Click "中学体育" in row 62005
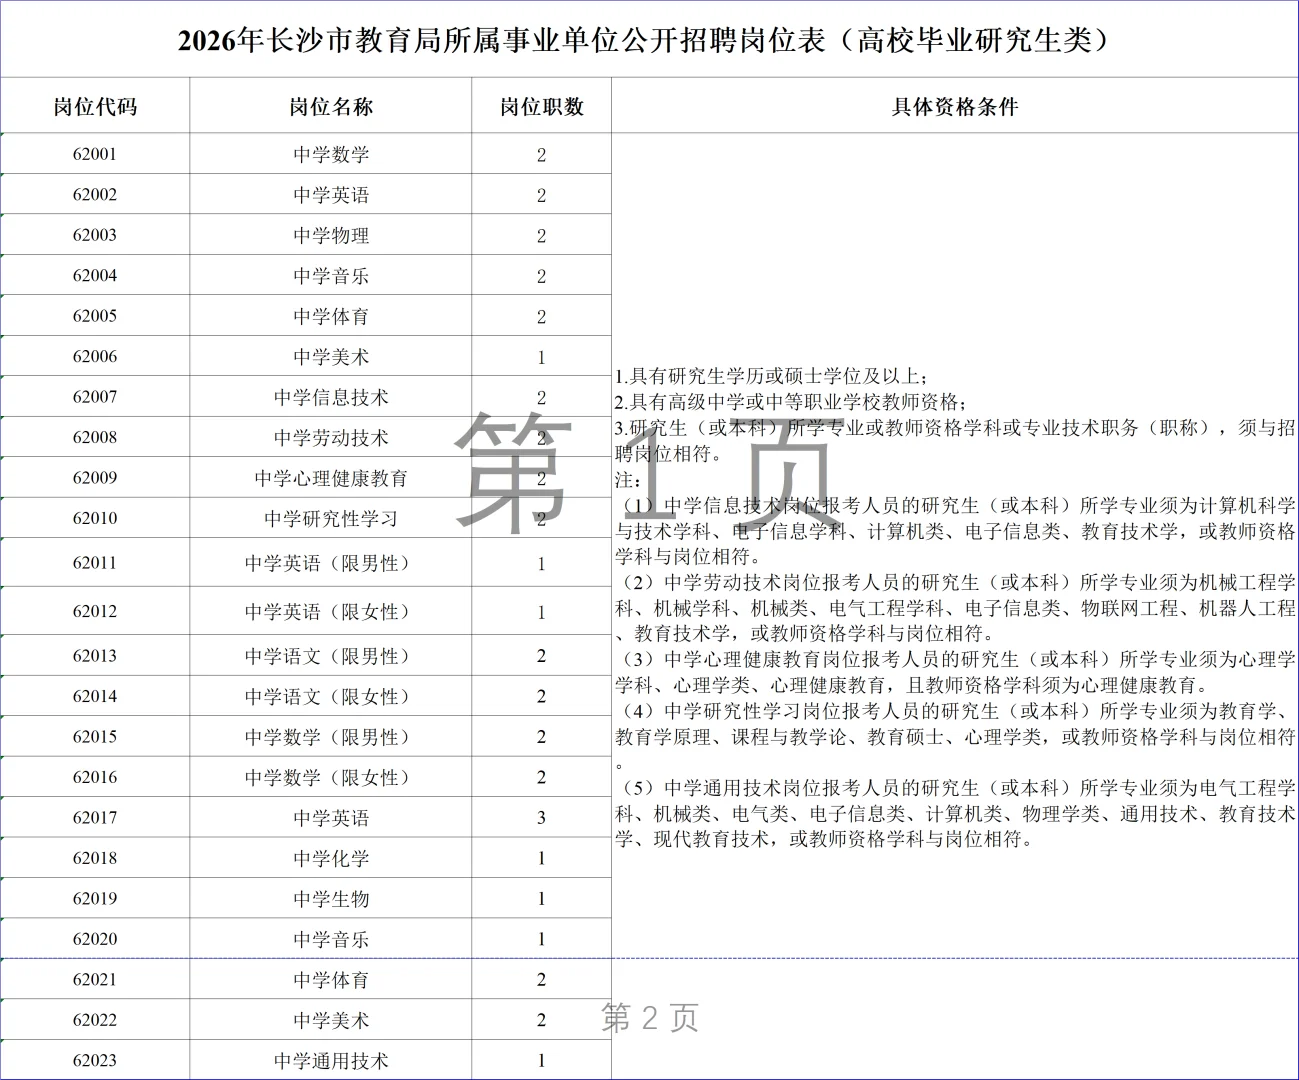The height and width of the screenshot is (1080, 1299). (x=331, y=316)
